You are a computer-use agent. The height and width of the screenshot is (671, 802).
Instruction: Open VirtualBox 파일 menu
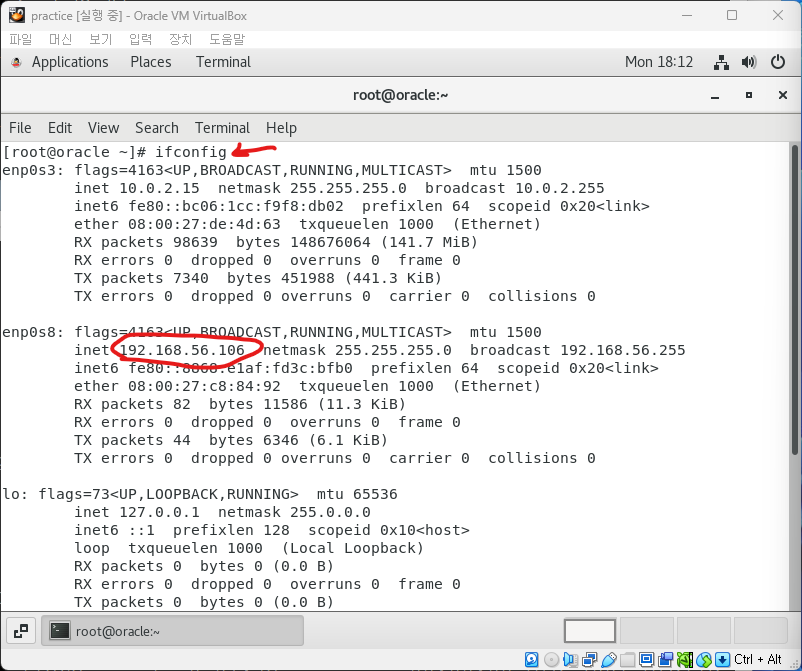(x=21, y=39)
